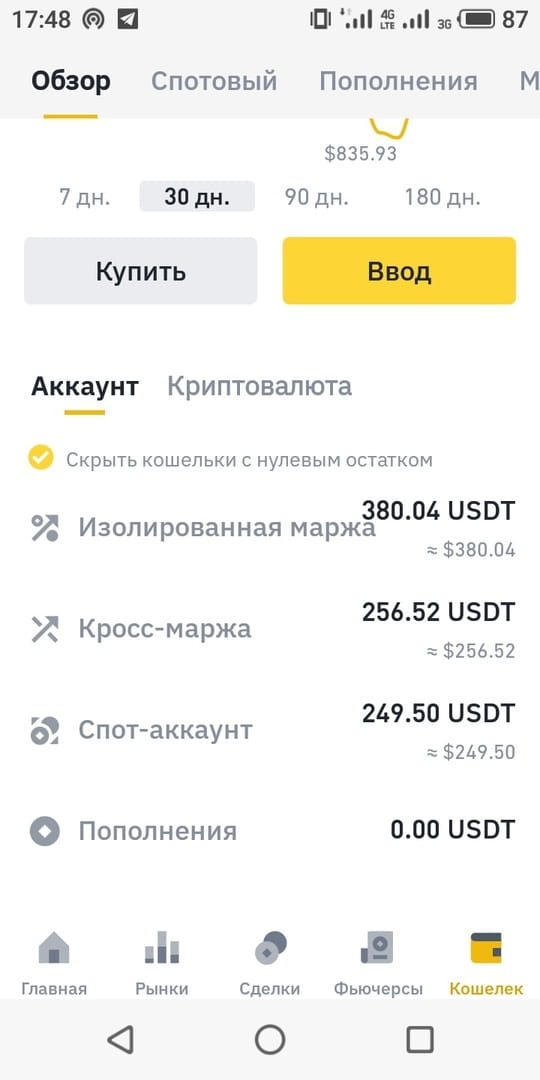Select the Кошелек wallet icon

coord(486,947)
